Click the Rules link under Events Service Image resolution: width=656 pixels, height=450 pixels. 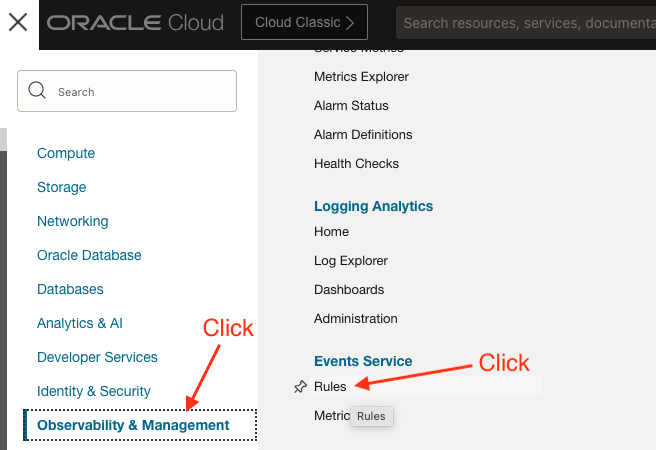330,386
